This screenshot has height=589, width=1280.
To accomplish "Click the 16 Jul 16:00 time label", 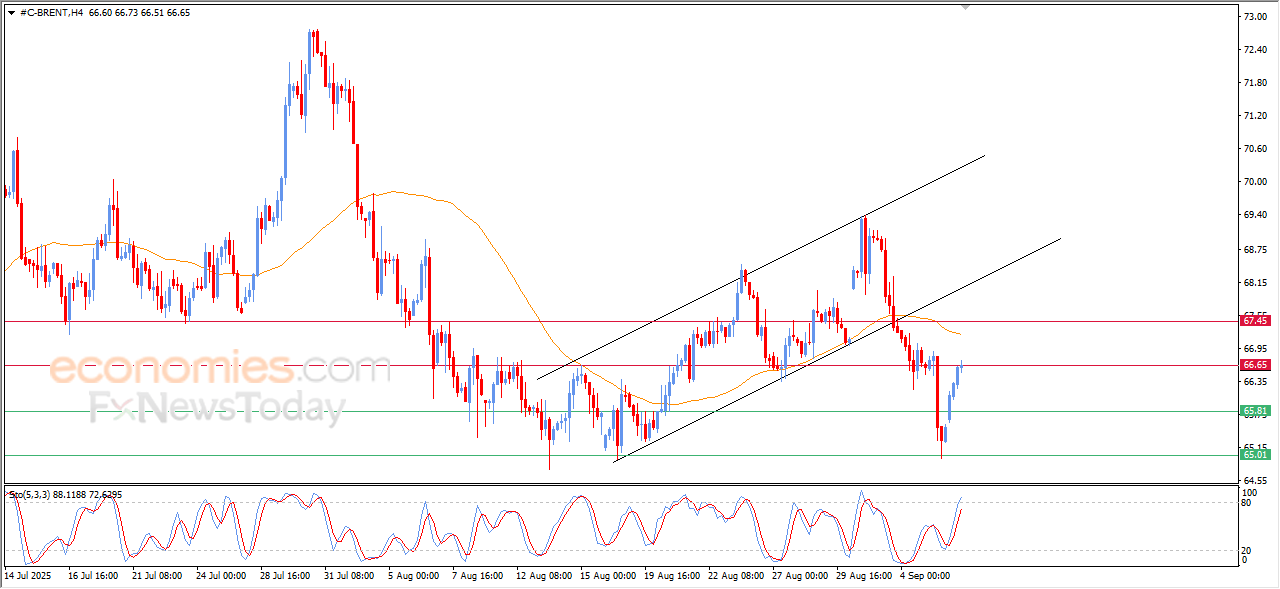I will [93, 576].
